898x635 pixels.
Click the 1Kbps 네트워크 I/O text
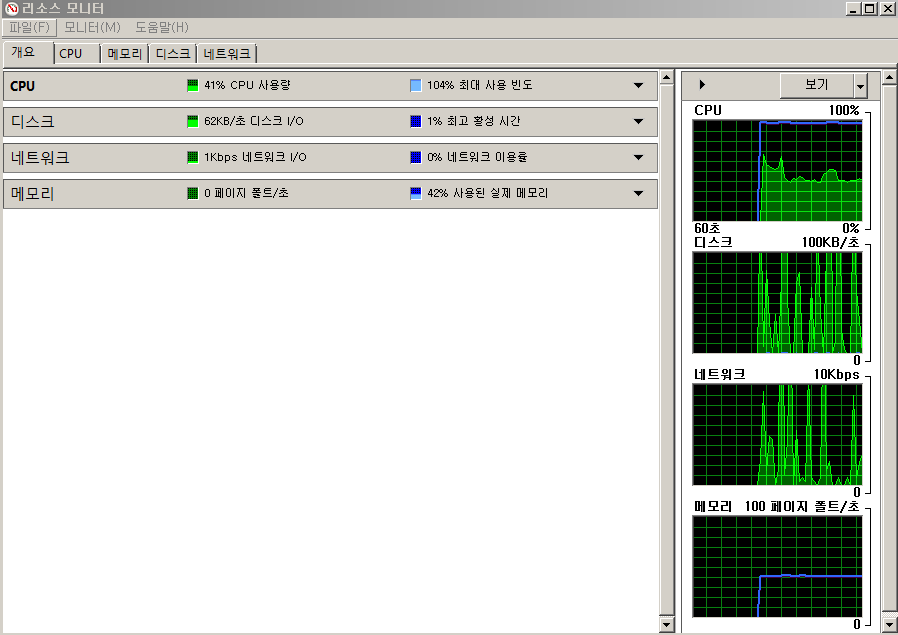tap(255, 157)
